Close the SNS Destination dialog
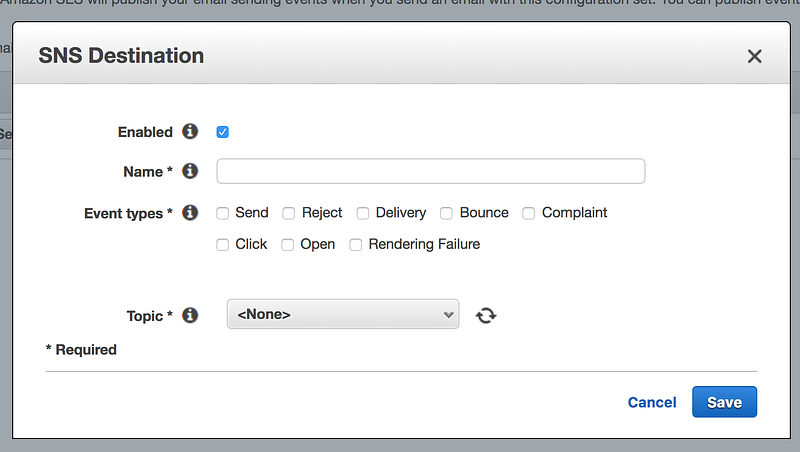The width and height of the screenshot is (800, 452). 755,56
